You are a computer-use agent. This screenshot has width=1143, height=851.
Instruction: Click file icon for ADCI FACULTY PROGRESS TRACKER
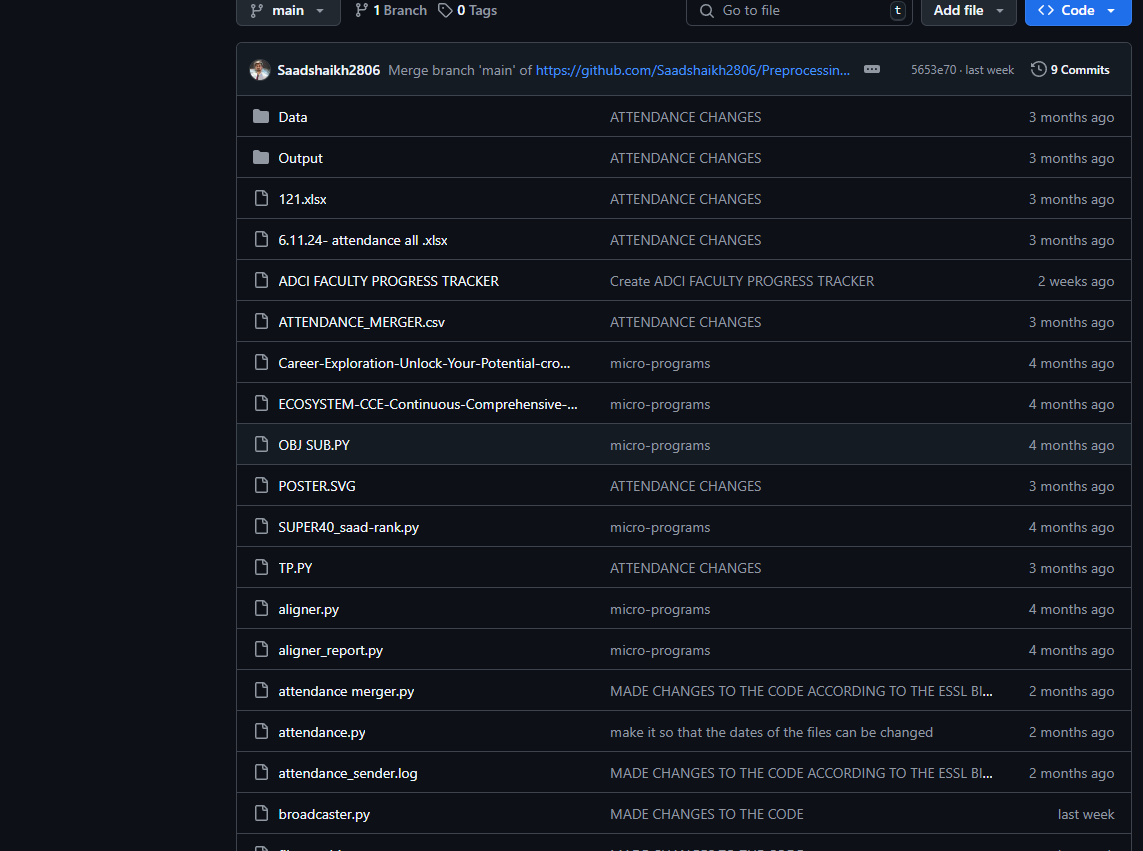pyautogui.click(x=261, y=280)
